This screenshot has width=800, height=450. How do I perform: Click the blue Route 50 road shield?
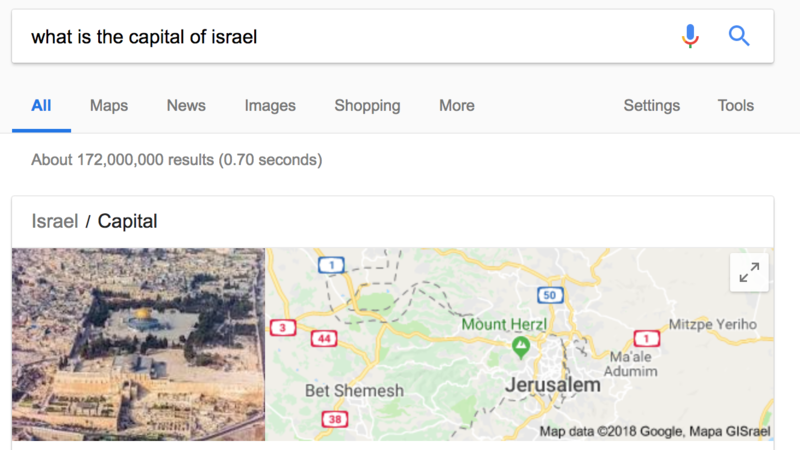click(x=550, y=295)
